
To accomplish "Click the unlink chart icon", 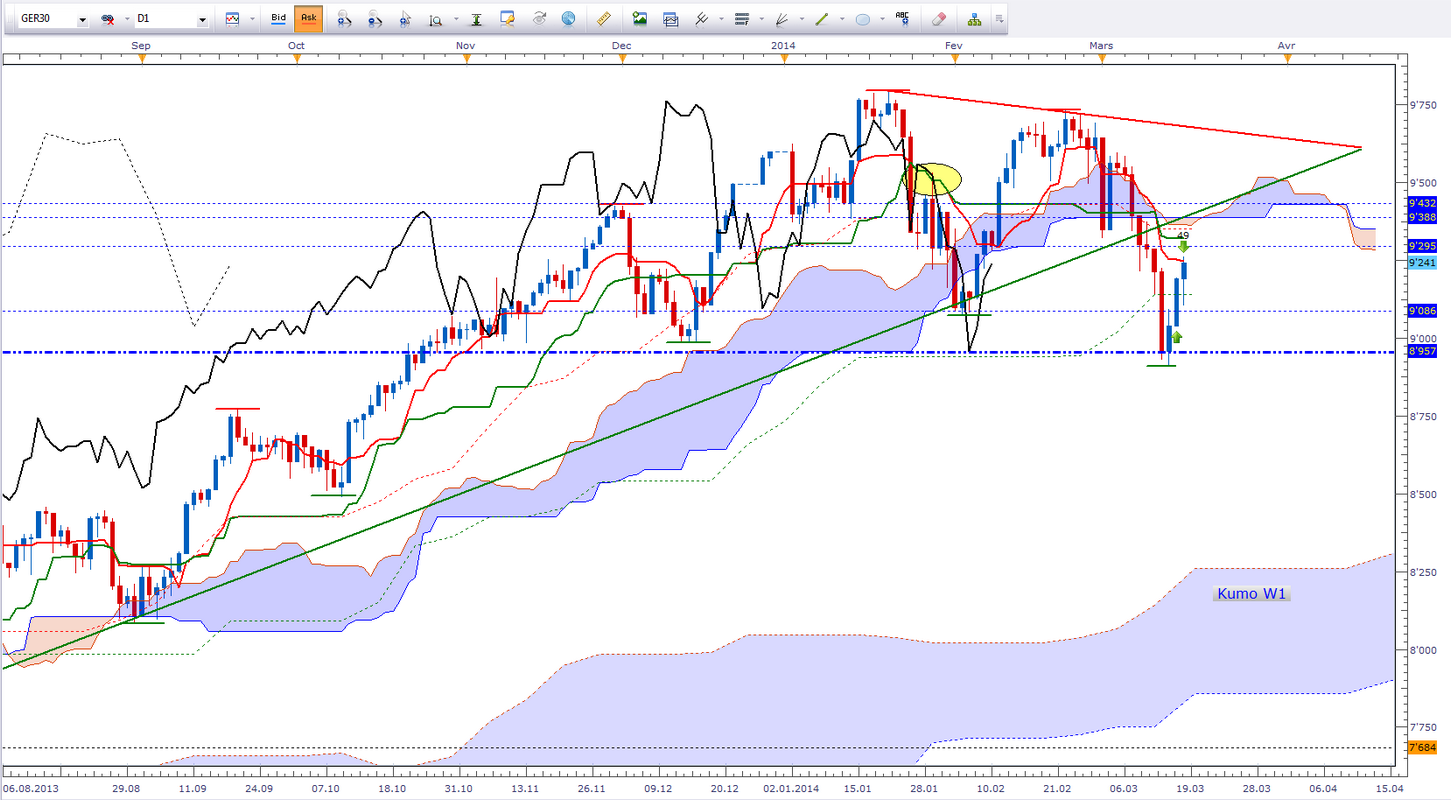I will pyautogui.click(x=107, y=19).
